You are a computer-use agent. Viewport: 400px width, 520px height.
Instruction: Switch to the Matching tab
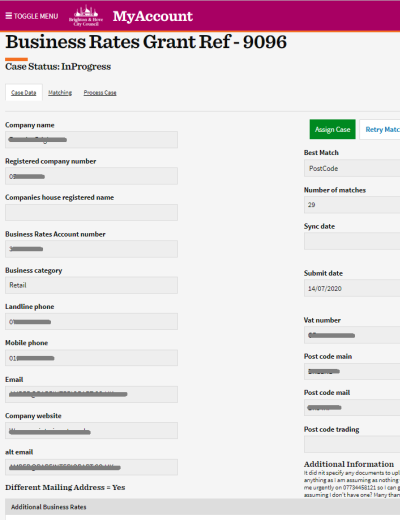pyautogui.click(x=60, y=92)
